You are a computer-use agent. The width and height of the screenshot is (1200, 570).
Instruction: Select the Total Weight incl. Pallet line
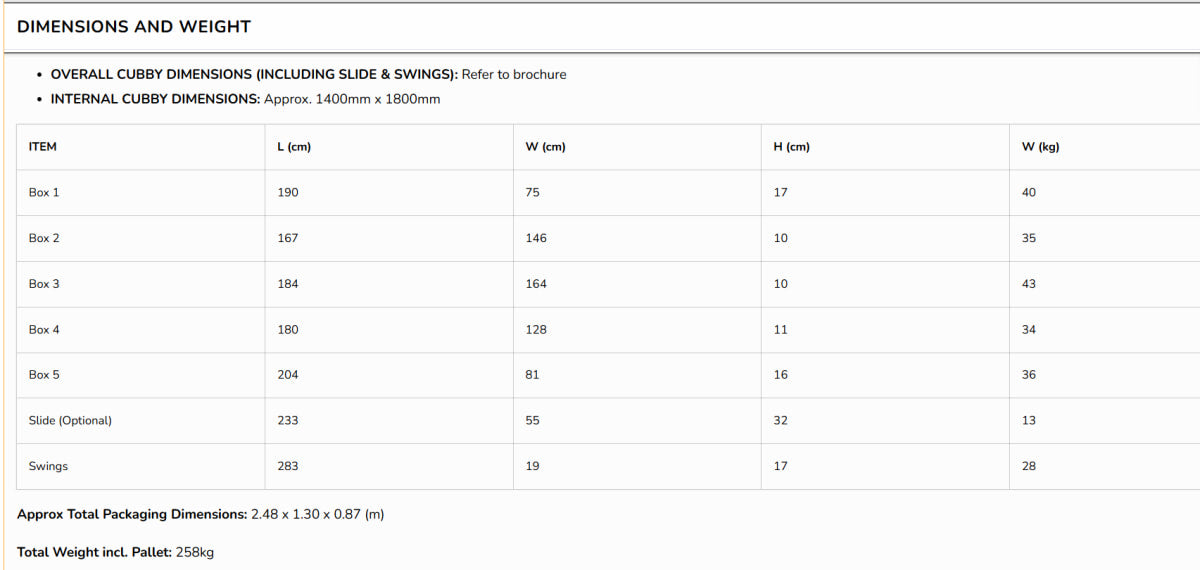pyautogui.click(x=116, y=552)
